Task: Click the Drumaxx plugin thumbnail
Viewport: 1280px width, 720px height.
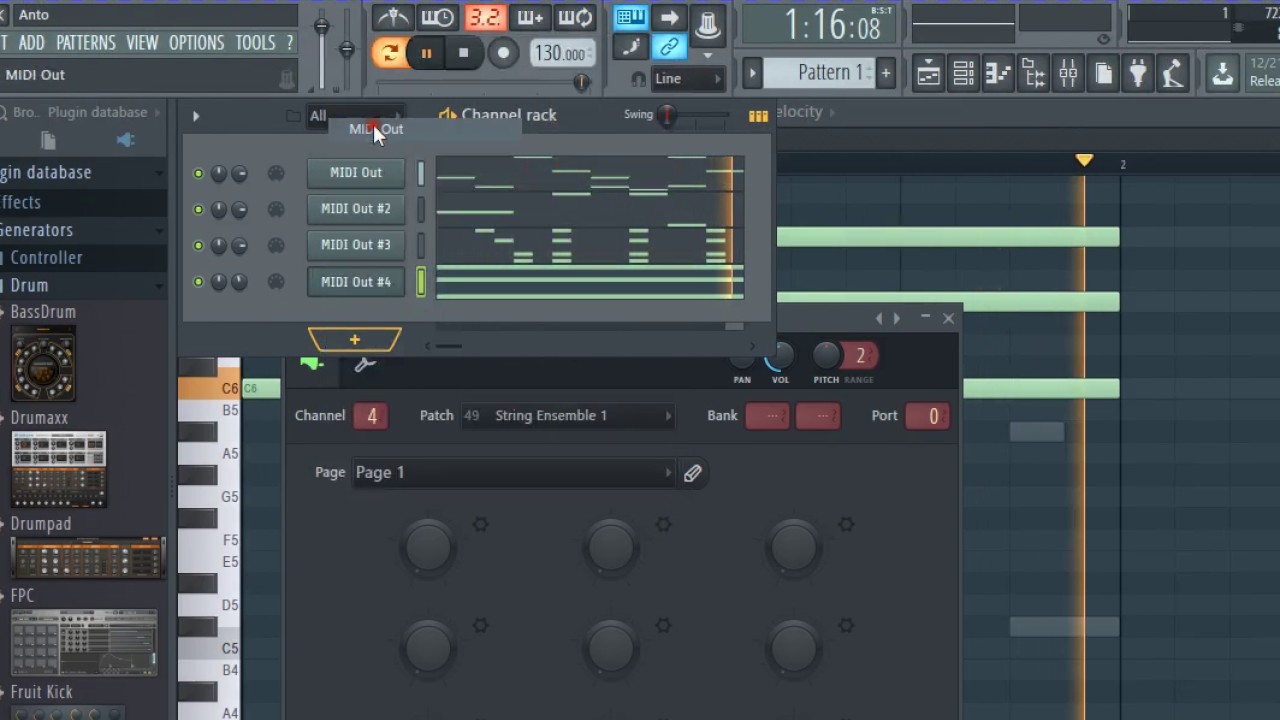Action: (x=59, y=468)
